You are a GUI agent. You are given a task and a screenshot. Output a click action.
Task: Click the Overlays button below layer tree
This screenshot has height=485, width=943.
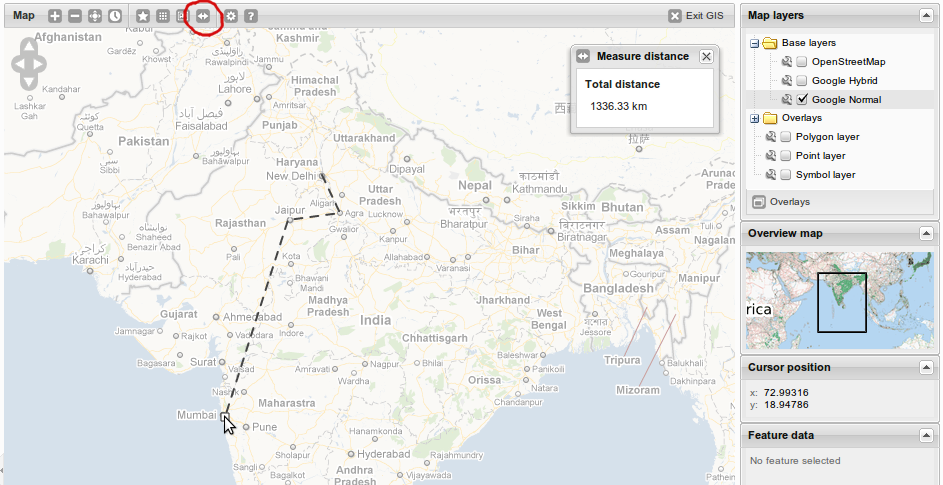click(x=781, y=202)
